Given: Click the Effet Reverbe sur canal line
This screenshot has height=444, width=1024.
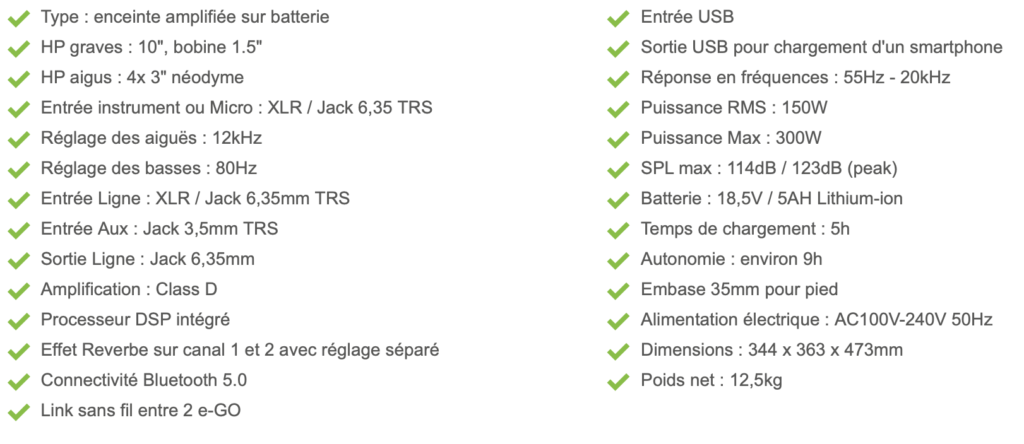Looking at the screenshot, I should coord(240,350).
